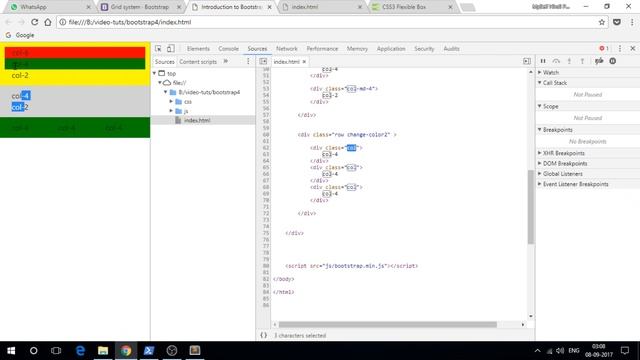Click the step into function icon
This screenshot has height=360, width=640.
pos(569,61)
